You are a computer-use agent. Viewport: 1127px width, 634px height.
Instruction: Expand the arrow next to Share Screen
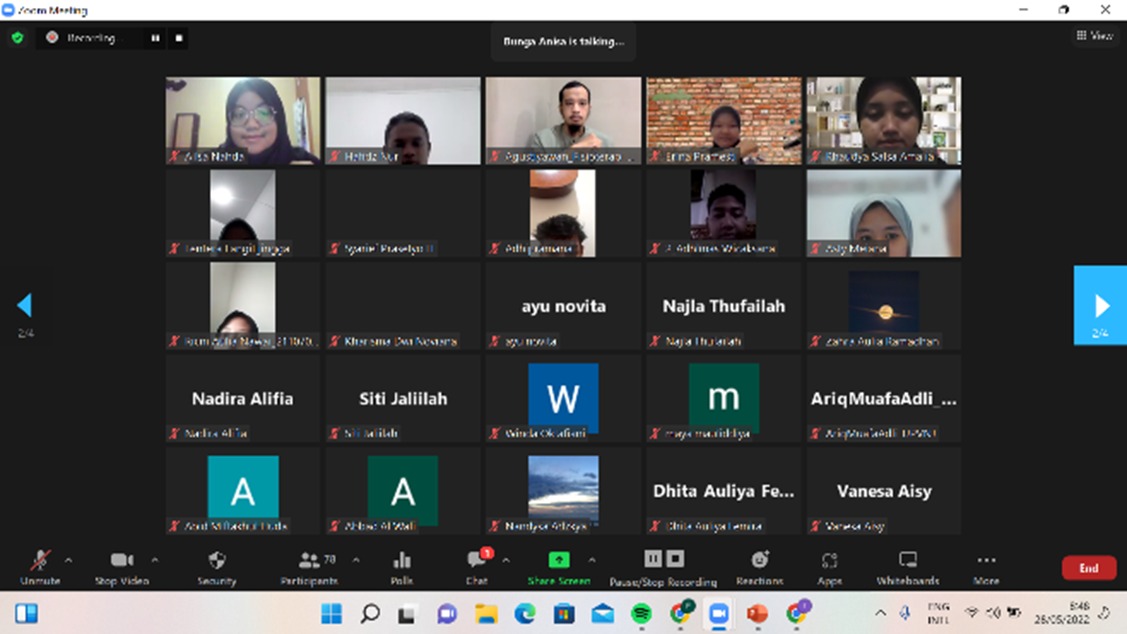[592, 560]
